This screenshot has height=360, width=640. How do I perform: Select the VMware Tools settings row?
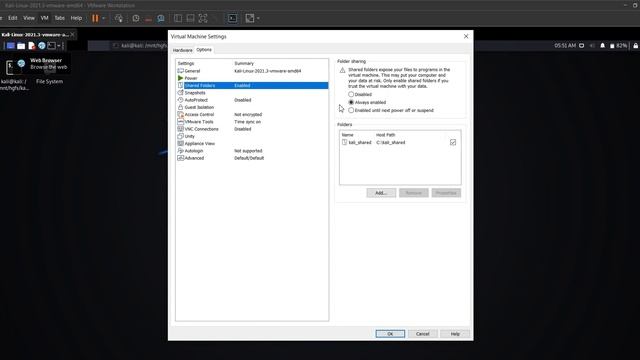252,122
